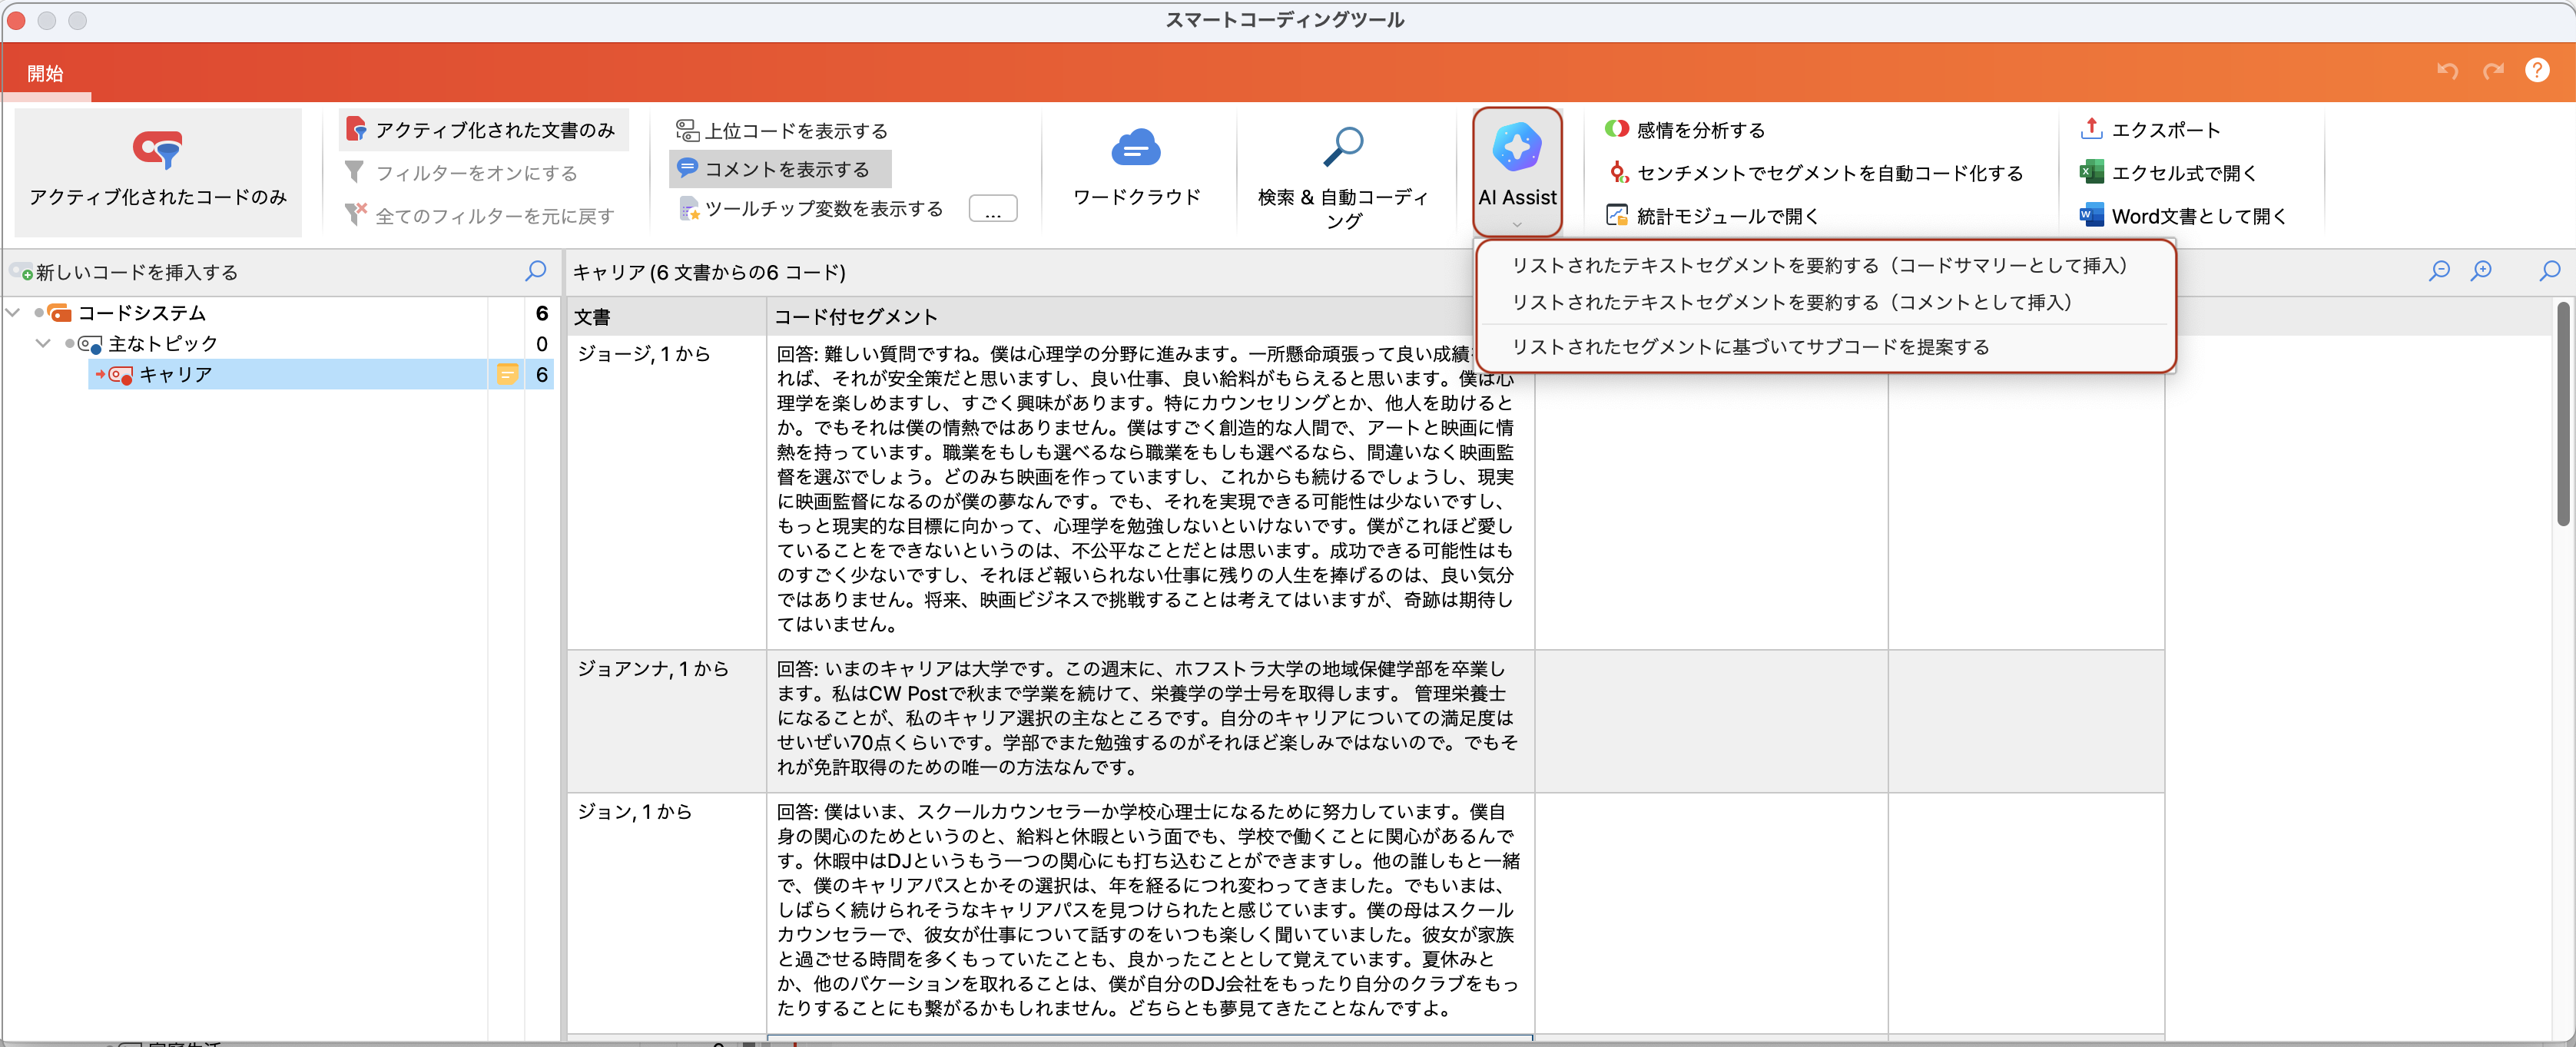Toggle アクティブ化された文書のみ option
The height and width of the screenshot is (1047, 2576).
(x=483, y=130)
